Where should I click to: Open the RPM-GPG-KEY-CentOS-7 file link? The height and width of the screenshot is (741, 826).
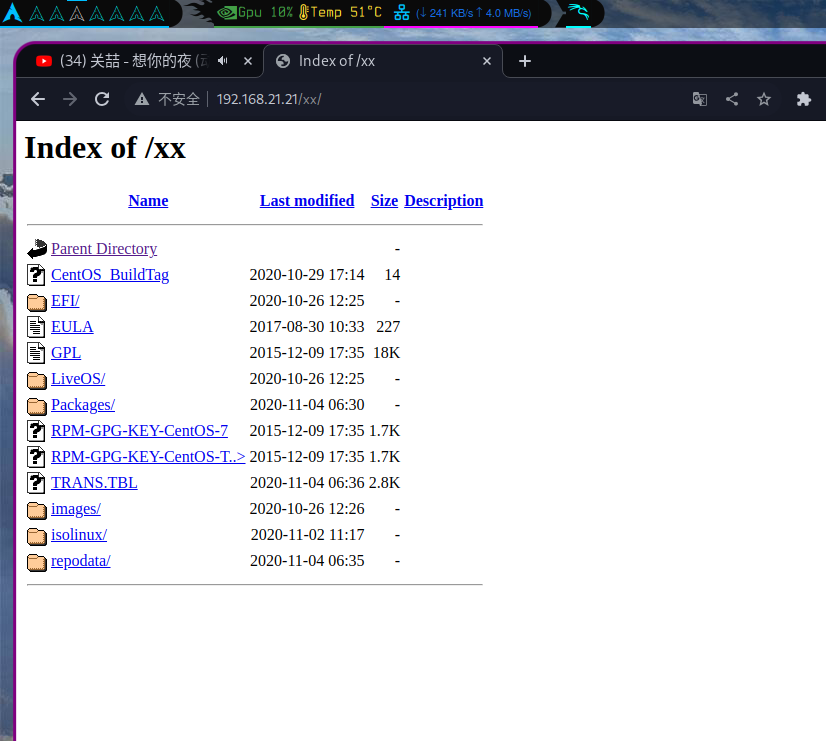coord(139,431)
